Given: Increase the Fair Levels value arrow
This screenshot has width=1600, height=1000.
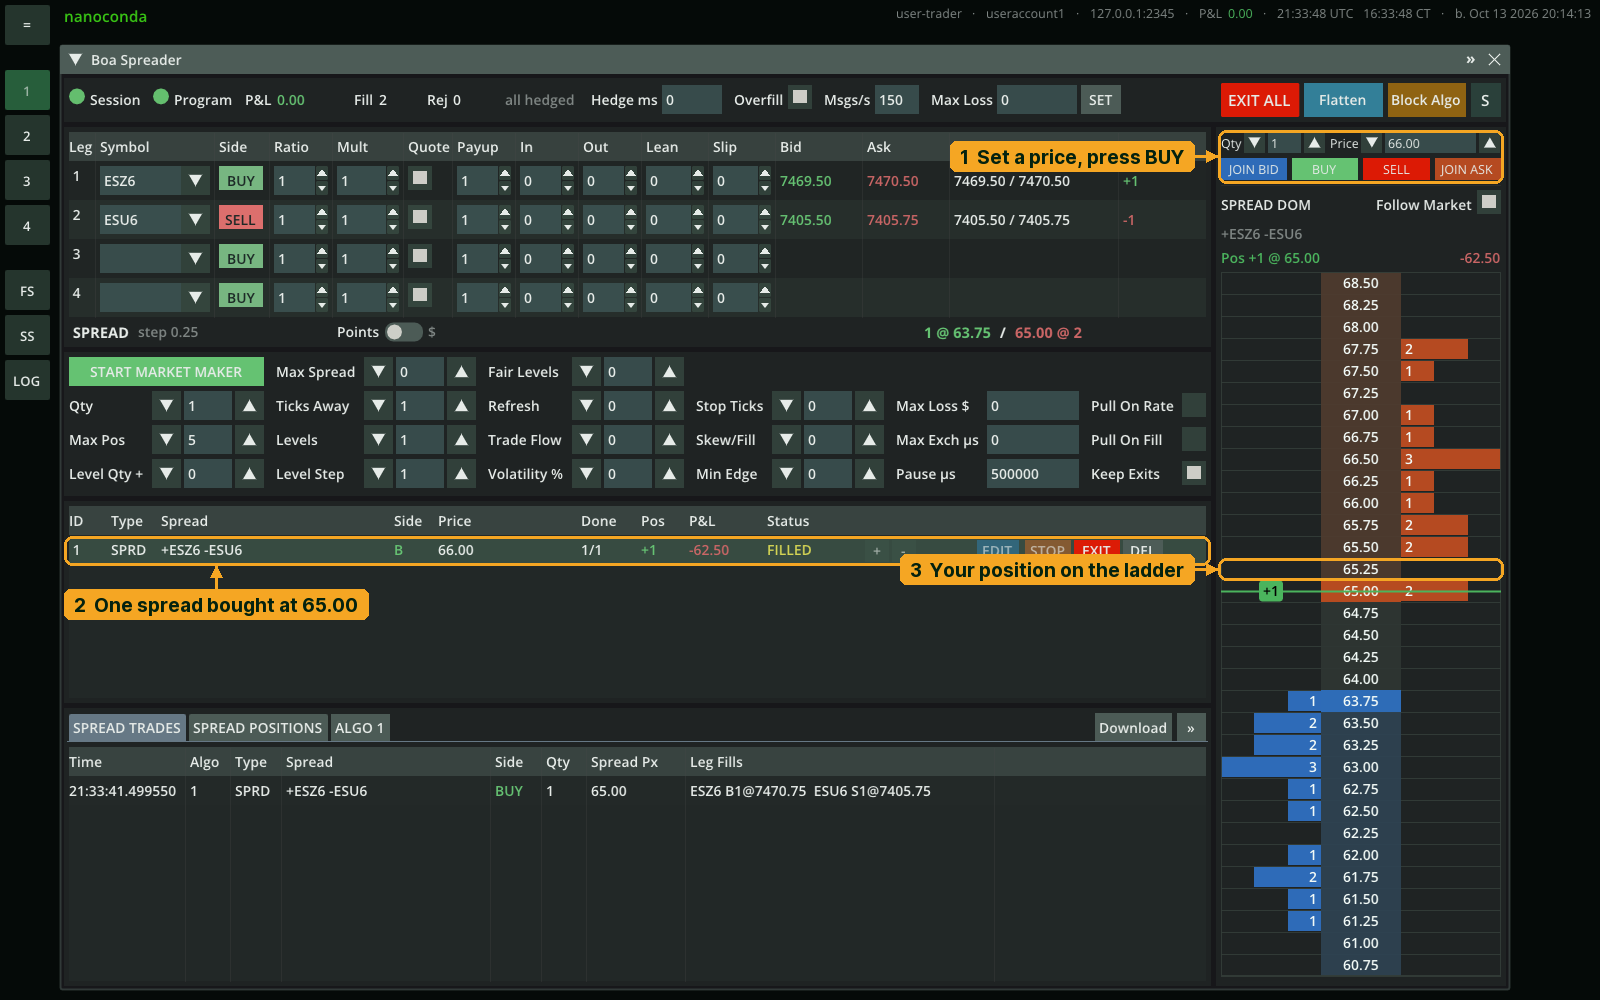Looking at the screenshot, I should click(x=669, y=372).
